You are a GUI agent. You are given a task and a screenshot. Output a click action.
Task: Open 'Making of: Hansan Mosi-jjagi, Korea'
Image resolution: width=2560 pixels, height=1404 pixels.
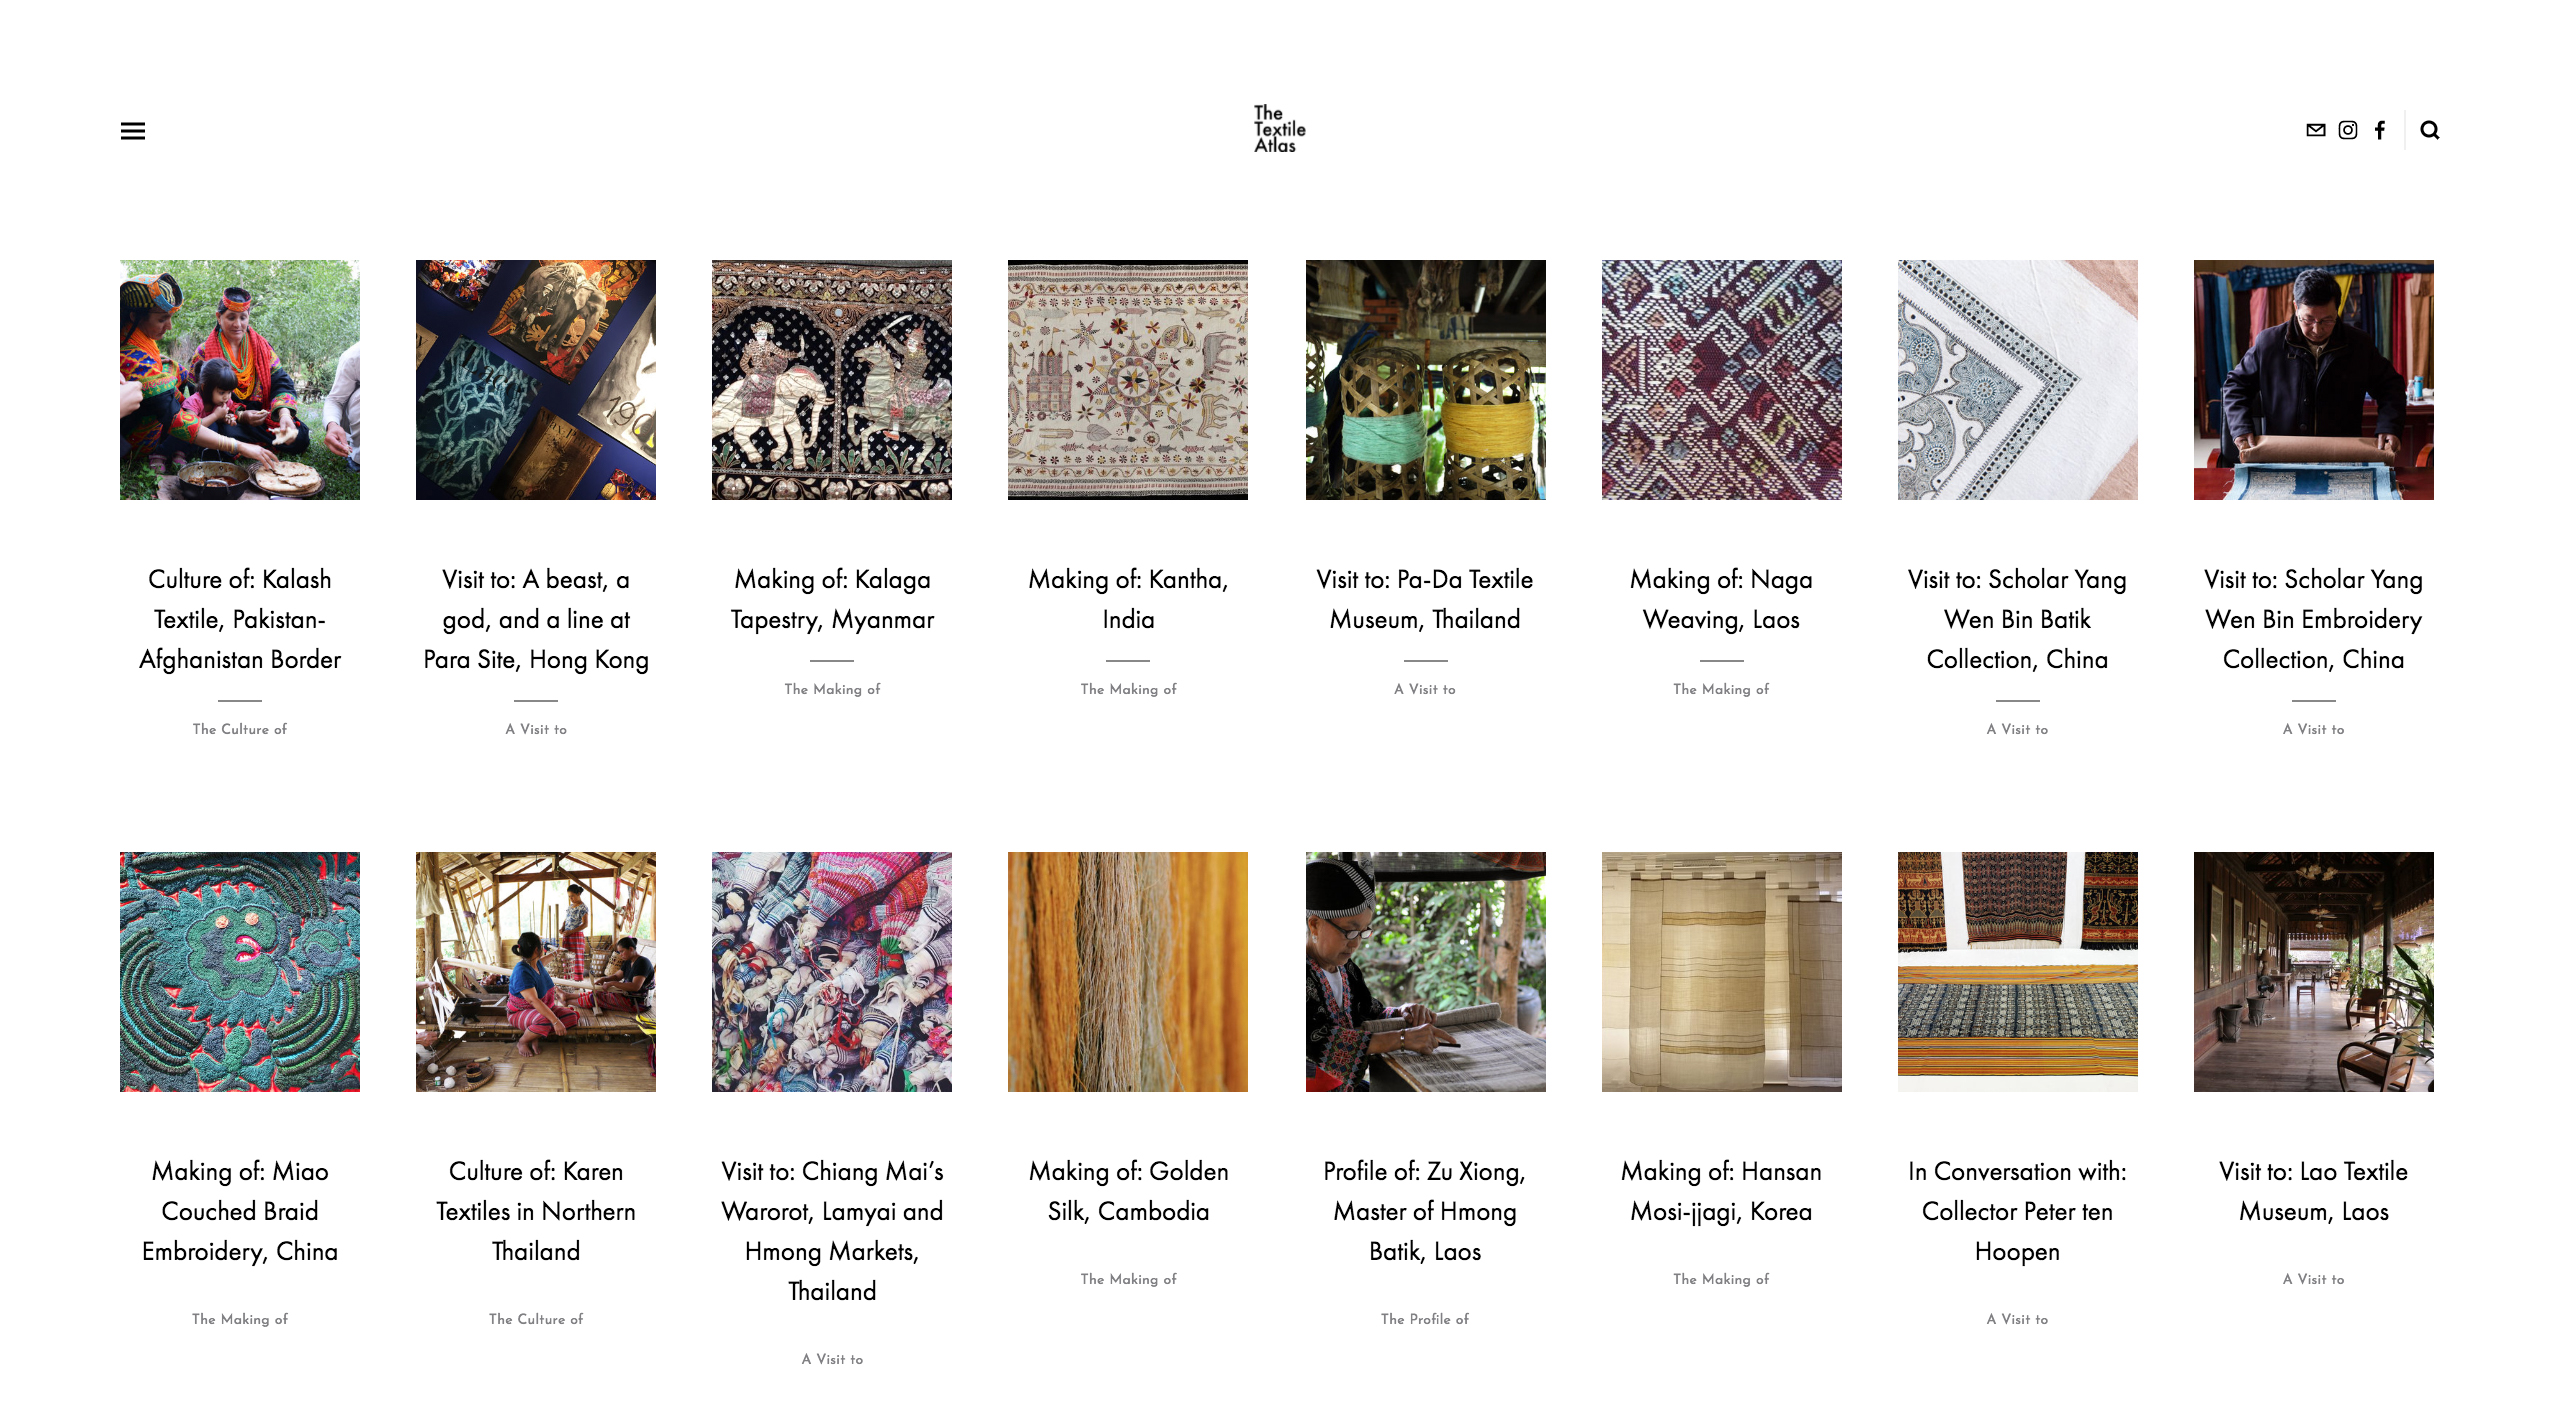tap(1721, 1191)
